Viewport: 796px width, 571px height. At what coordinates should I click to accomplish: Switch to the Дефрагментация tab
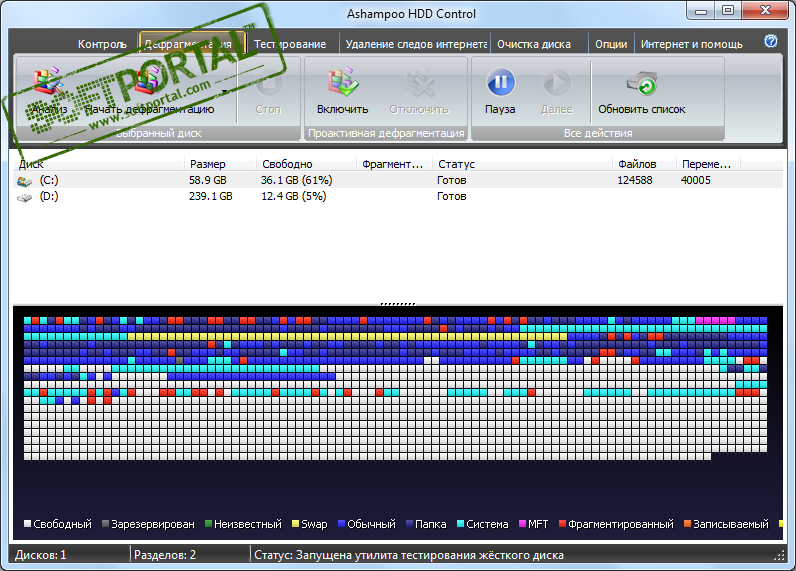point(192,43)
